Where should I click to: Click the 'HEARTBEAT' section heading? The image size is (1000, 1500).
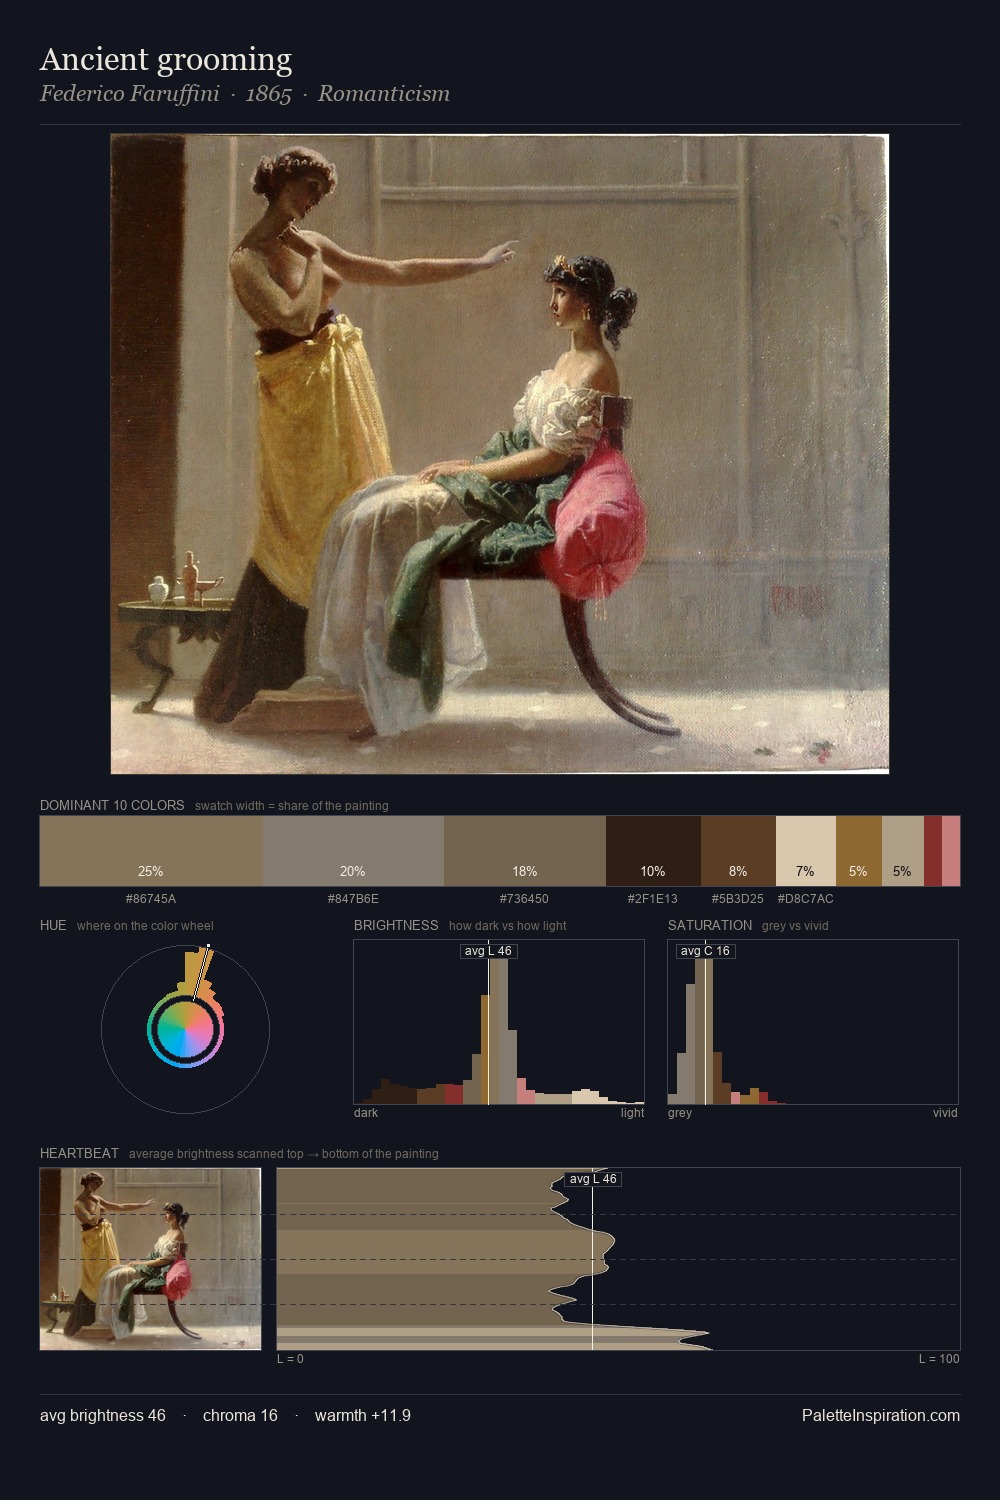point(79,1153)
